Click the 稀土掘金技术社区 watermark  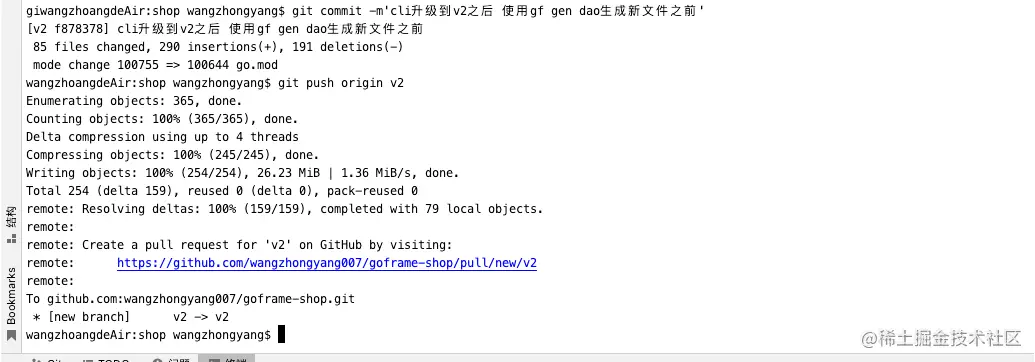click(x=942, y=338)
